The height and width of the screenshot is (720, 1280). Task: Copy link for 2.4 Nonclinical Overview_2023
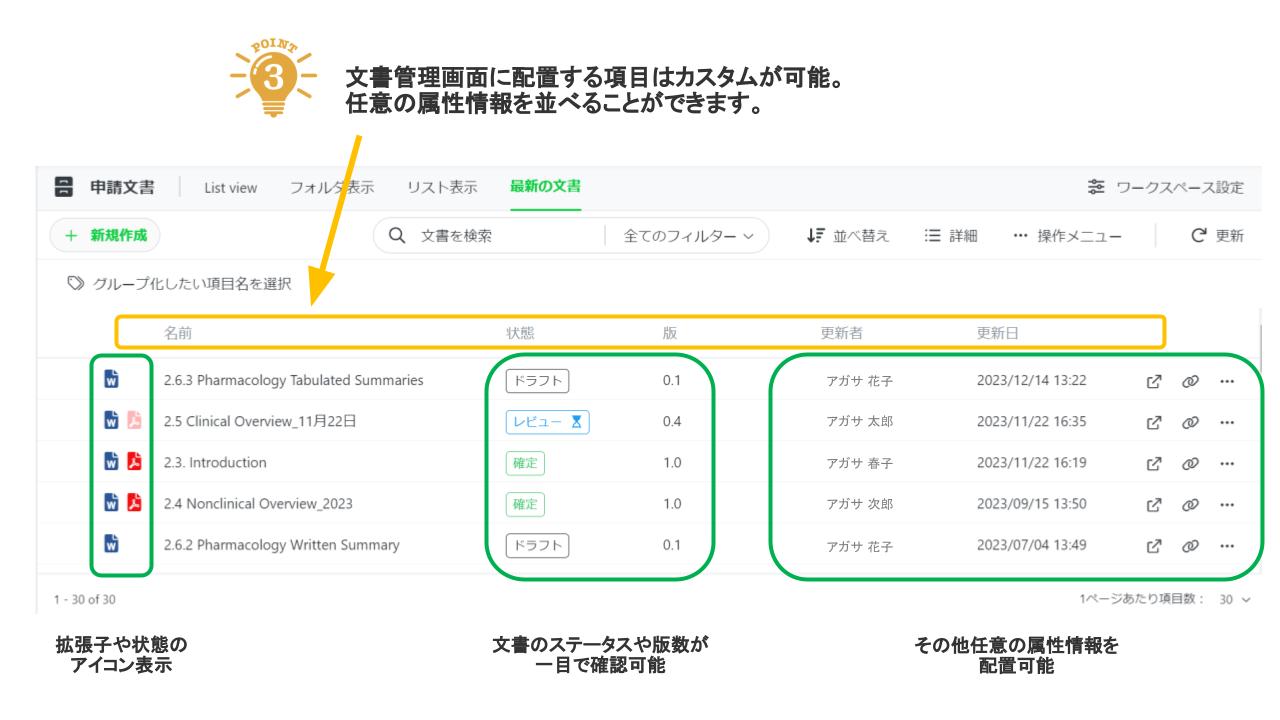(x=1192, y=504)
